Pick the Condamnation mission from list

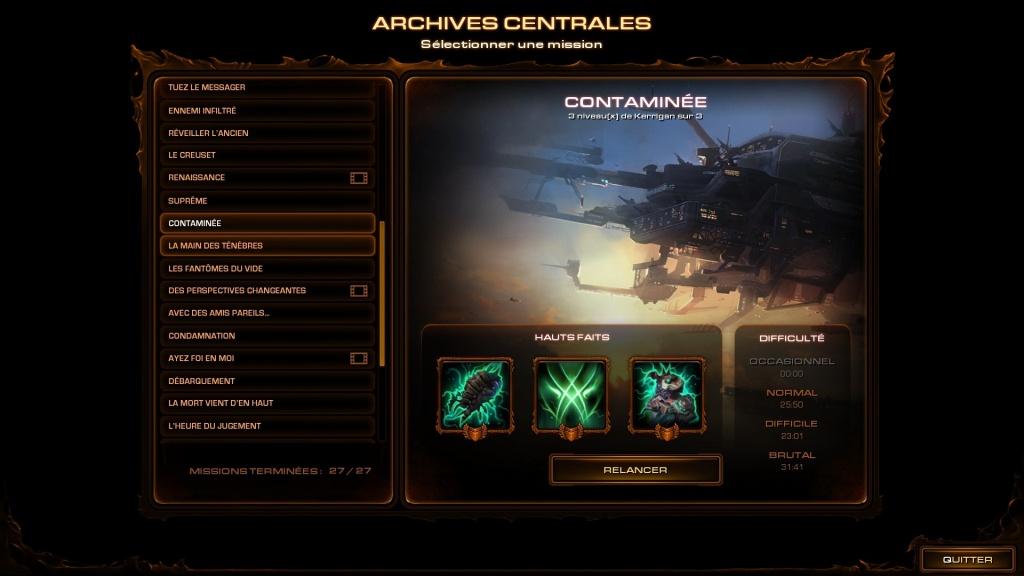[267, 336]
